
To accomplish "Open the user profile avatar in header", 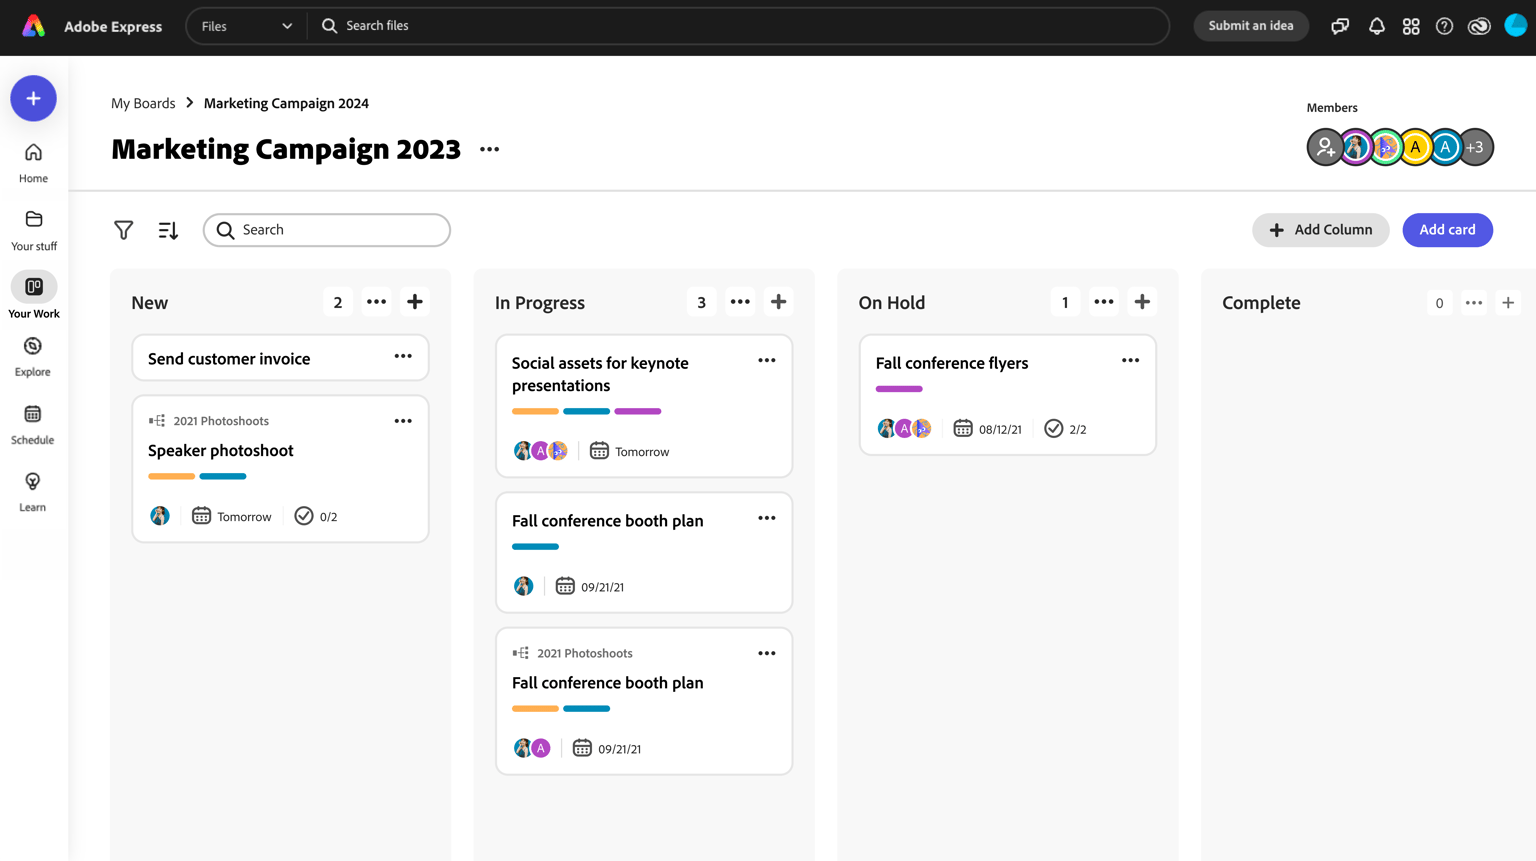I will coord(1515,26).
